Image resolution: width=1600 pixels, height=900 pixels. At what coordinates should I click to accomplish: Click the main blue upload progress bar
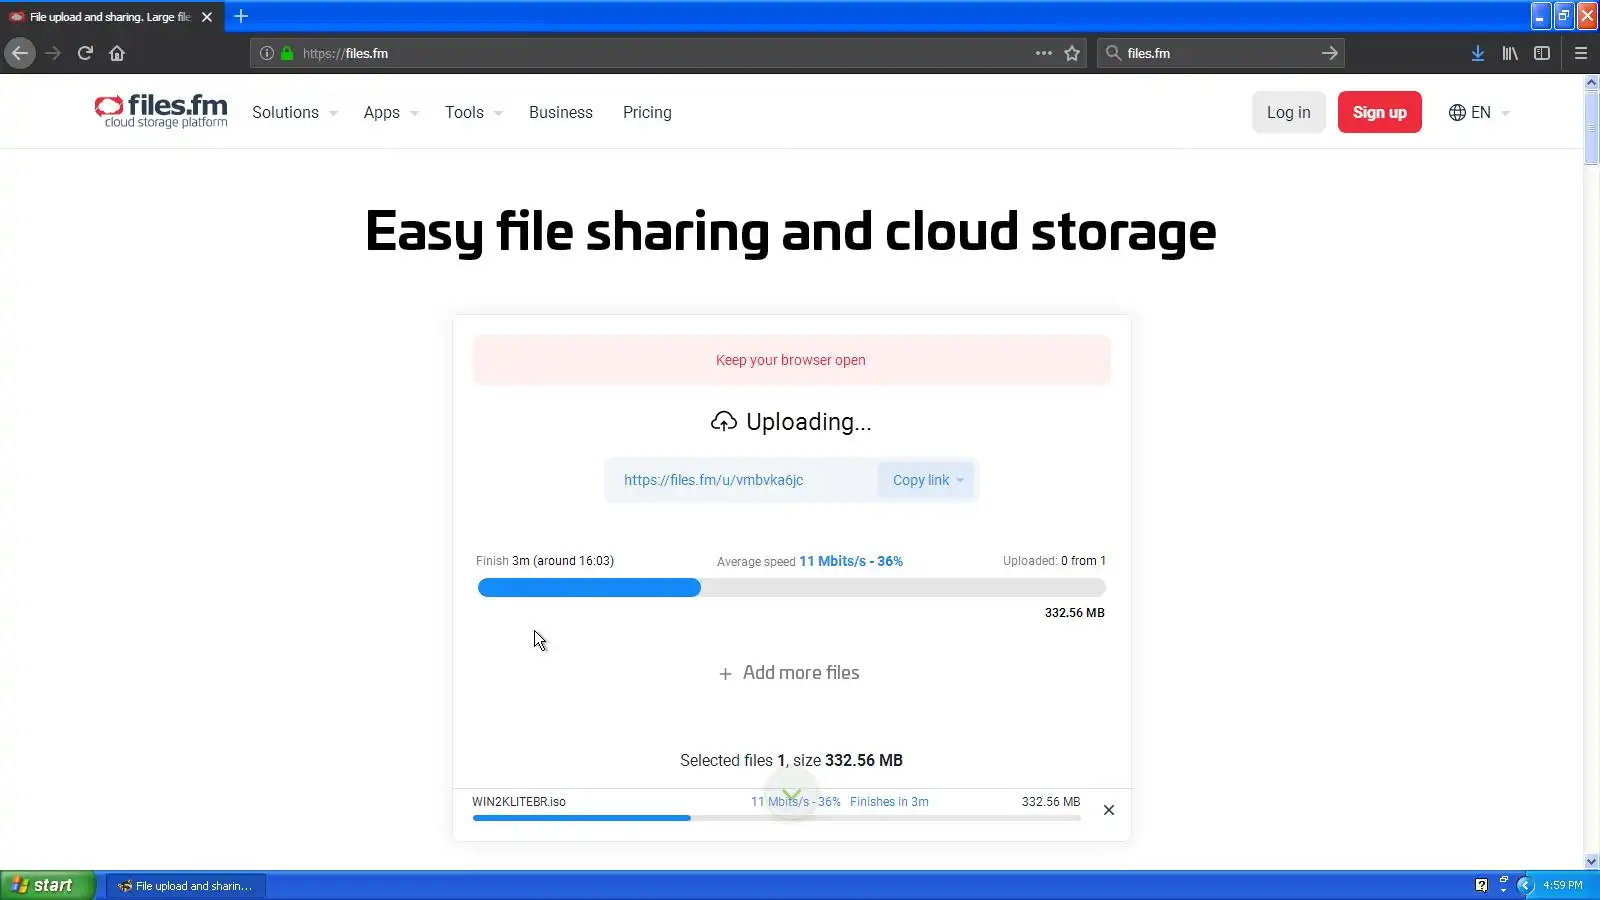(791, 588)
